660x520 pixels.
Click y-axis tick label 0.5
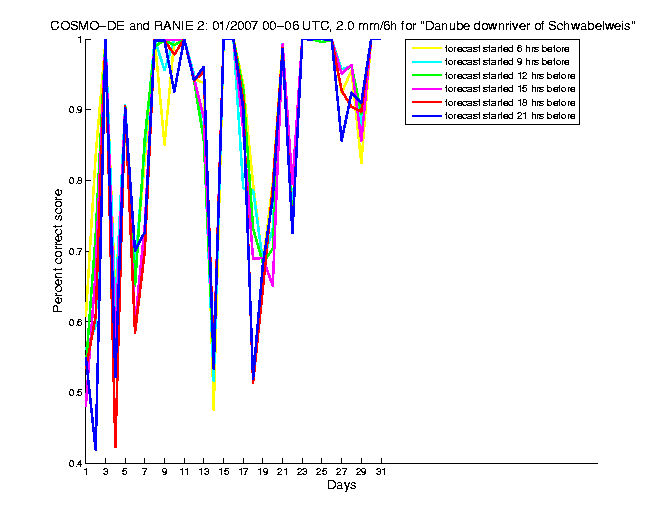click(x=75, y=393)
